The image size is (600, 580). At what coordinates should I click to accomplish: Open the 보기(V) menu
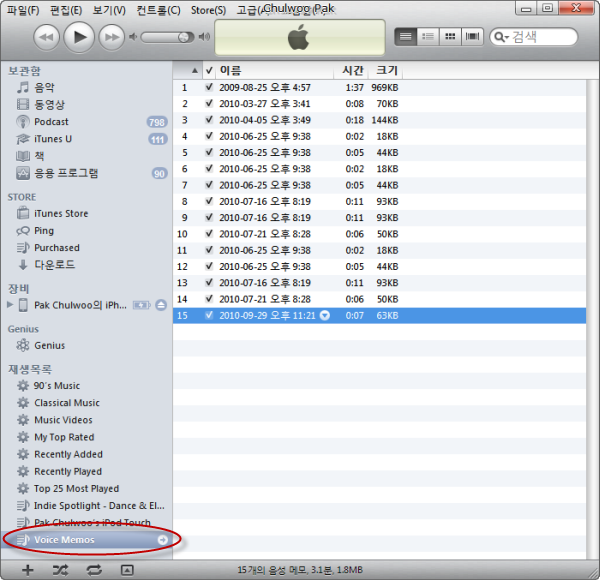(109, 10)
